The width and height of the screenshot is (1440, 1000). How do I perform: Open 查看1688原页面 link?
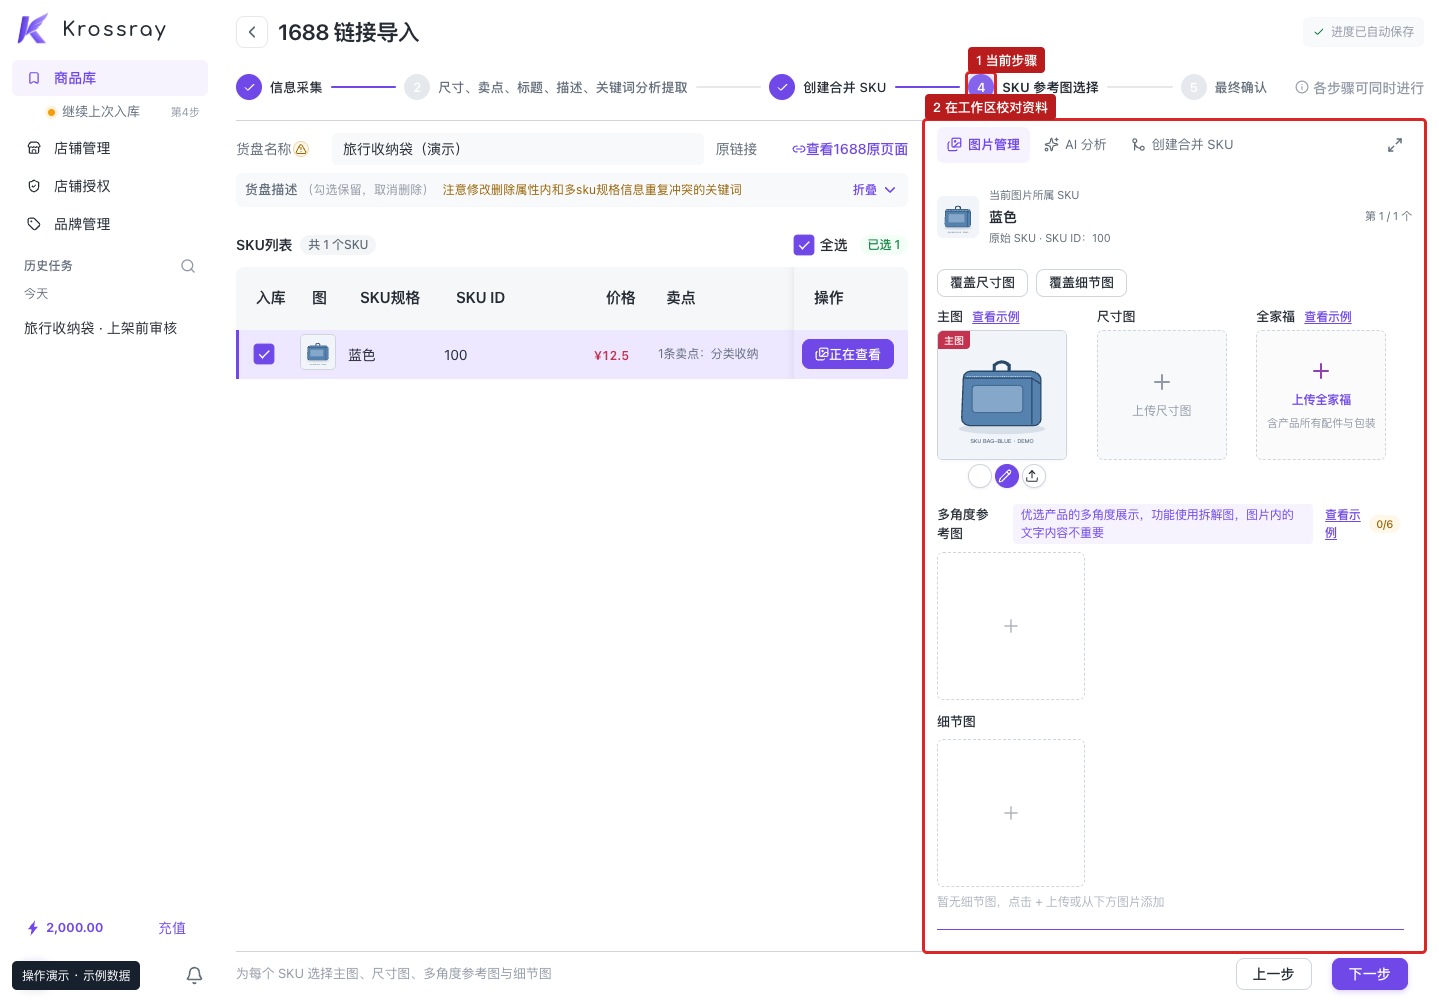click(850, 149)
